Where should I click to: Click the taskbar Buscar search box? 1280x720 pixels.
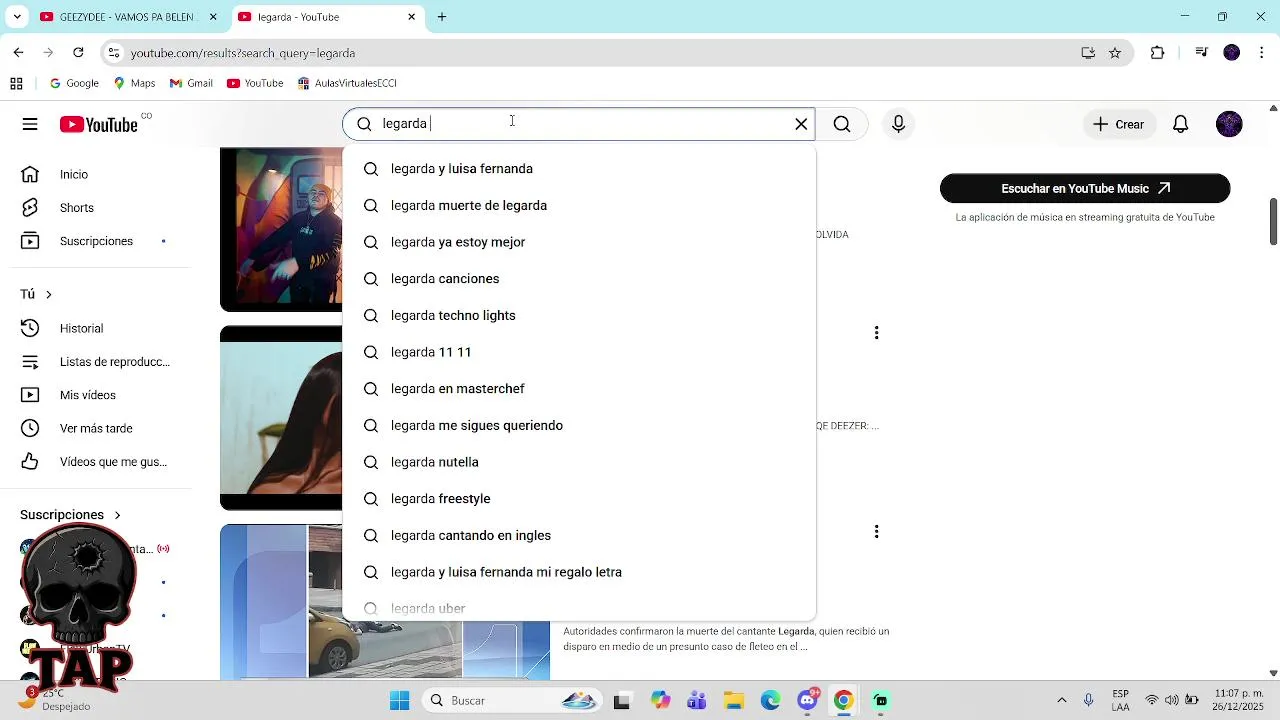(512, 700)
